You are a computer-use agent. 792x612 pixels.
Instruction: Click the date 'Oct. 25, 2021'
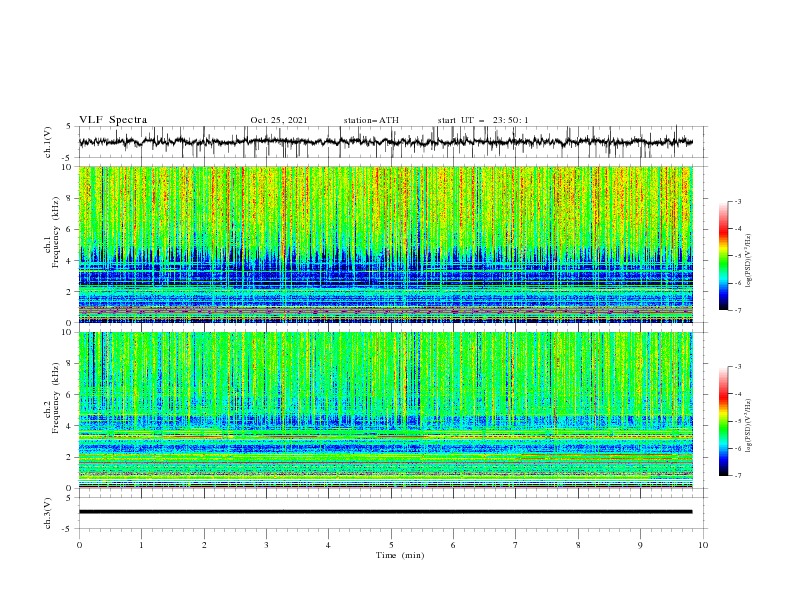tap(279, 120)
